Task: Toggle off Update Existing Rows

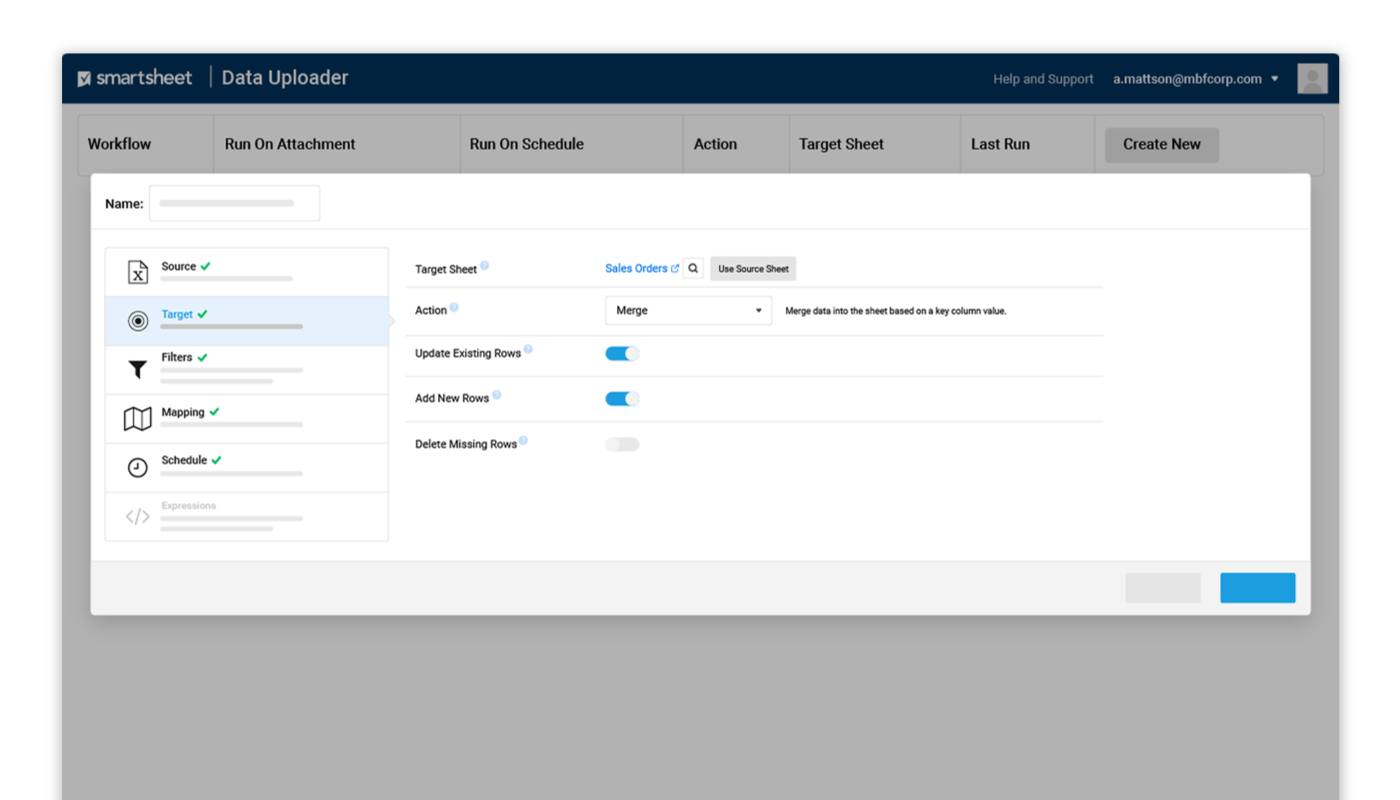Action: [x=622, y=353]
